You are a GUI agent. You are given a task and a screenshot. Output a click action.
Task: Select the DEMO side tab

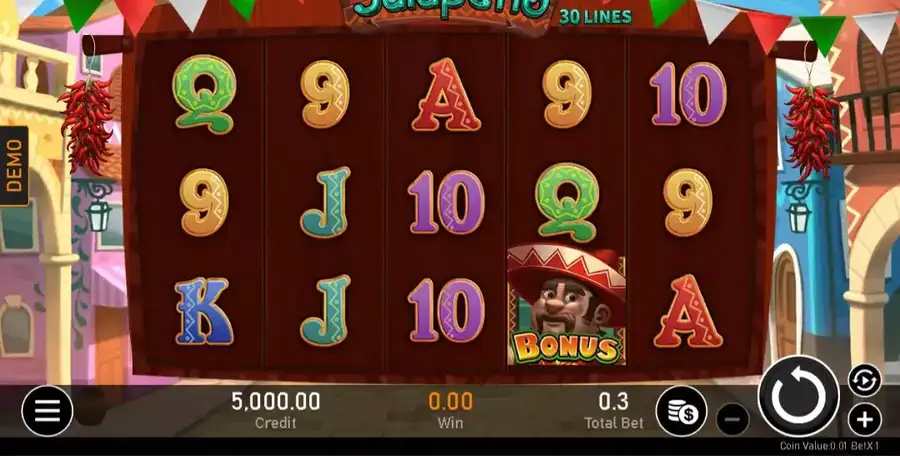point(14,165)
